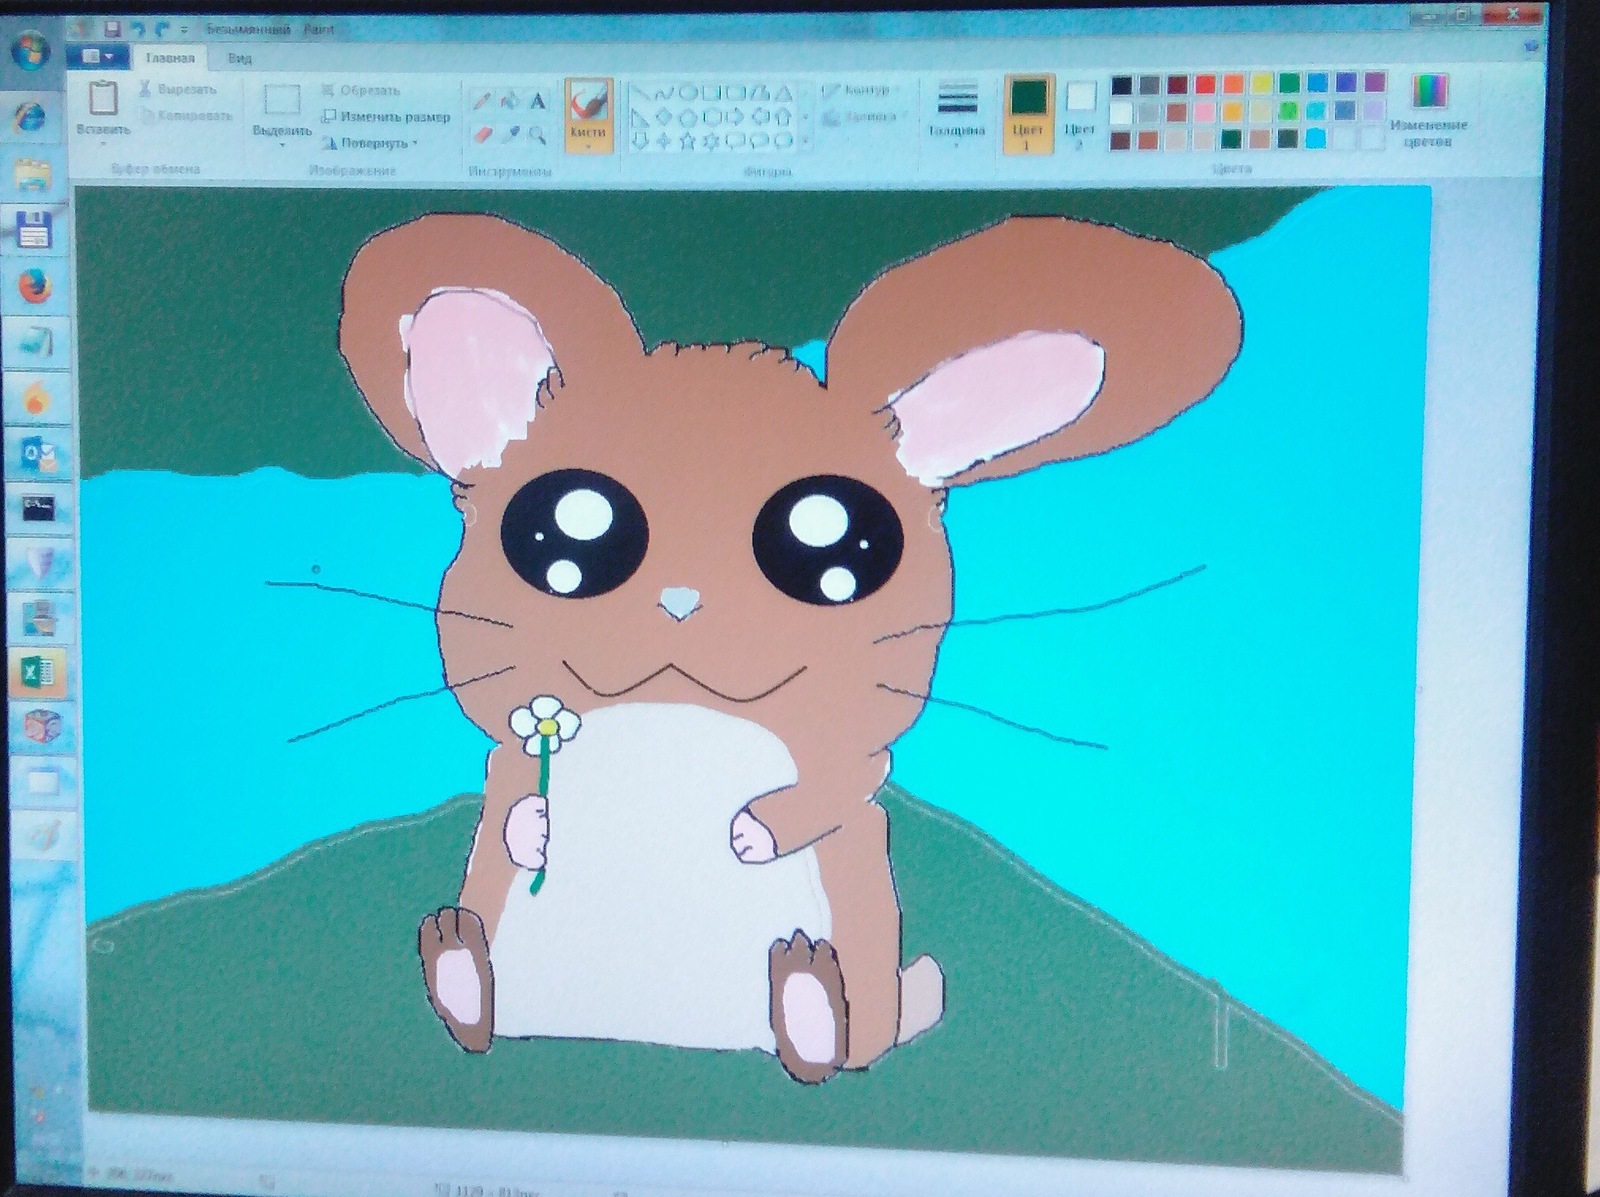Switch to the Вид tab
The height and width of the screenshot is (1197, 1600).
pyautogui.click(x=240, y=59)
